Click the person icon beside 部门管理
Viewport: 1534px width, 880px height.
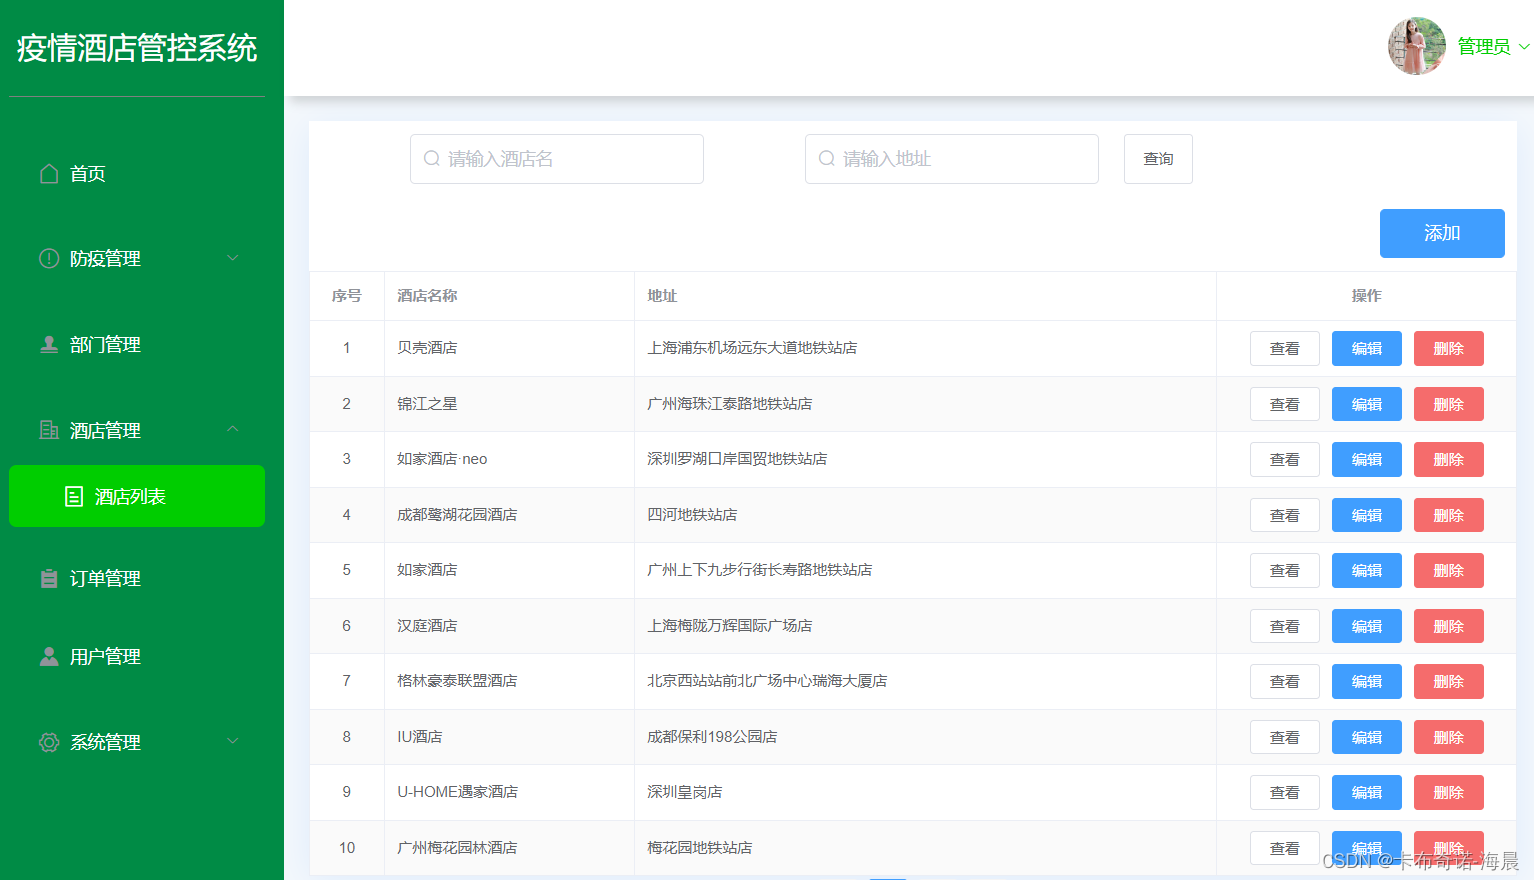[x=48, y=344]
